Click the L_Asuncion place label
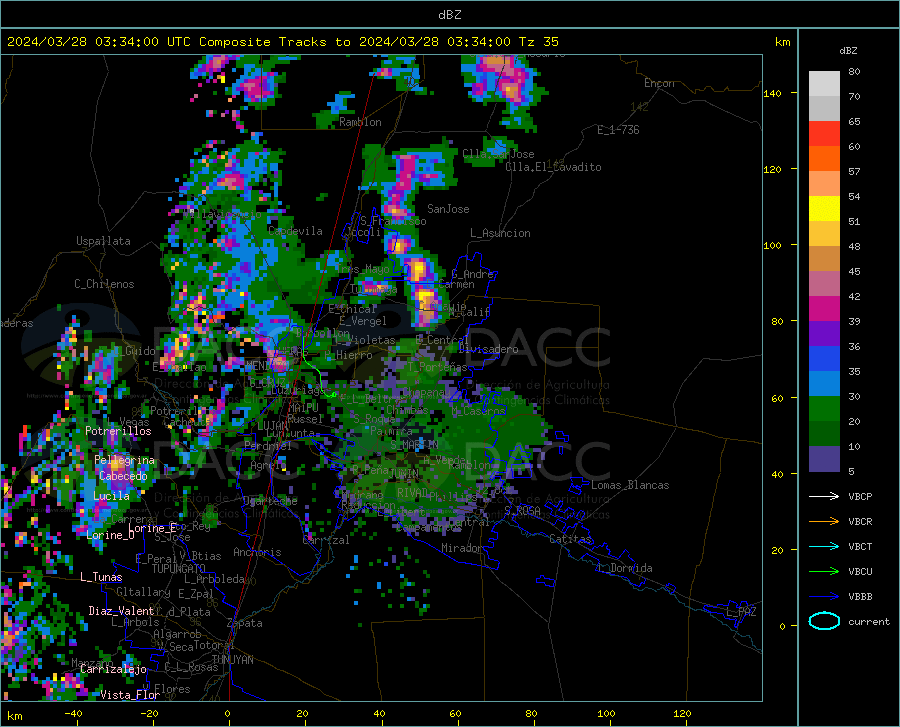Viewport: 900px width, 727px height. coord(500,233)
